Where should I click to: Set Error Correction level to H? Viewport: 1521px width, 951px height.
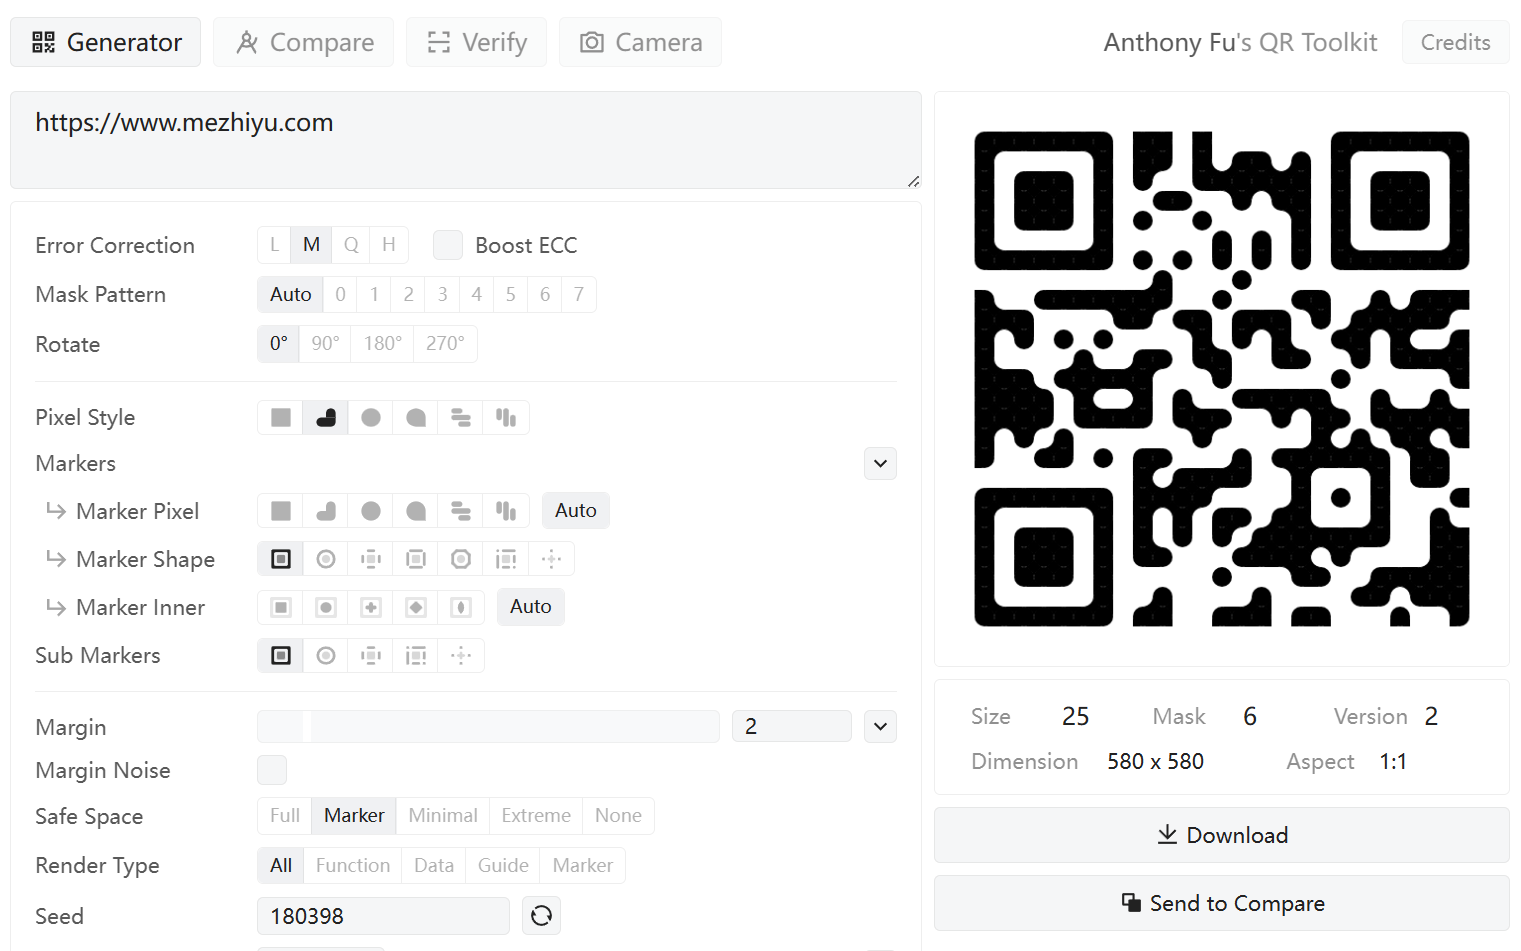coord(389,245)
